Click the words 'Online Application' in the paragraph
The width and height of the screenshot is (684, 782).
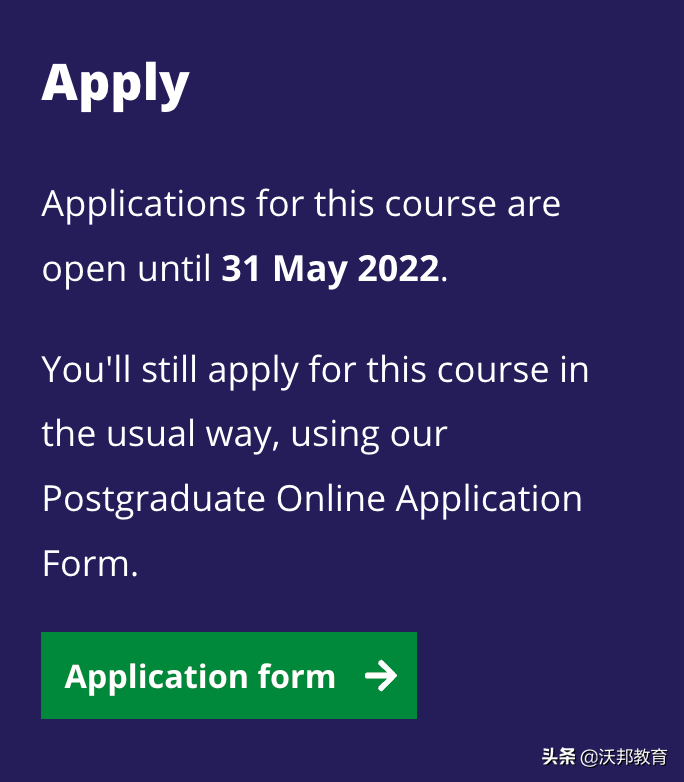(429, 498)
